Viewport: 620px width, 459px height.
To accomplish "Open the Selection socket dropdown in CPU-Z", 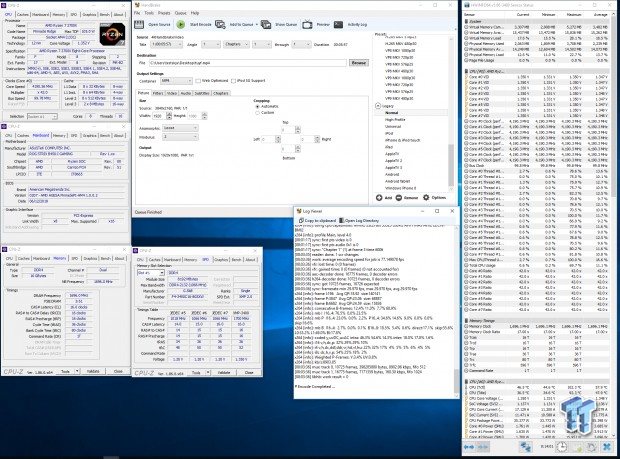I will pyautogui.click(x=42, y=117).
